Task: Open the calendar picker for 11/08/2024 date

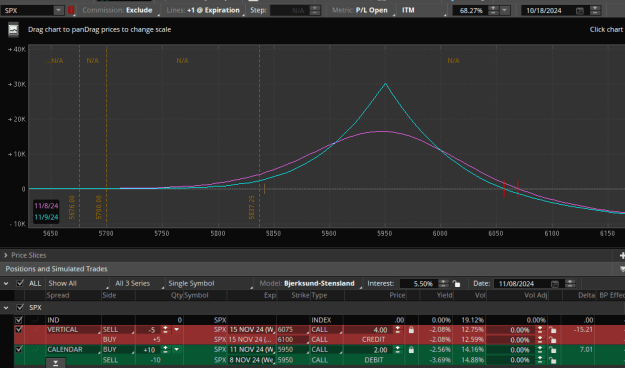Action: 555,284
